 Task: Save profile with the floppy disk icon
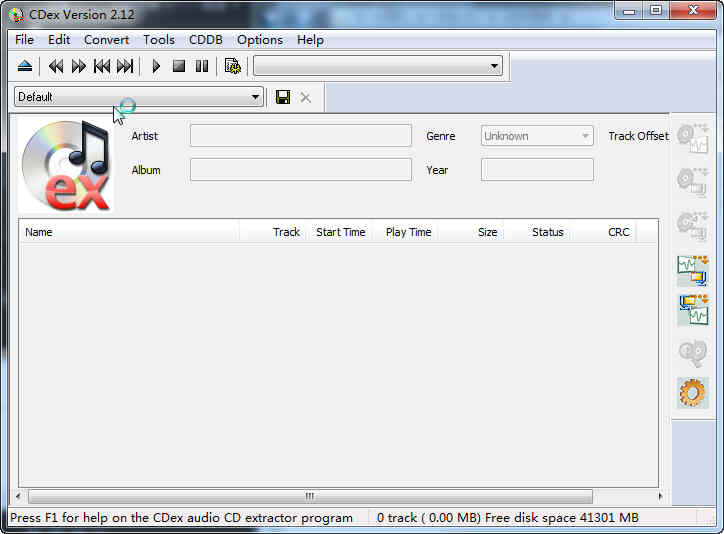pos(283,97)
